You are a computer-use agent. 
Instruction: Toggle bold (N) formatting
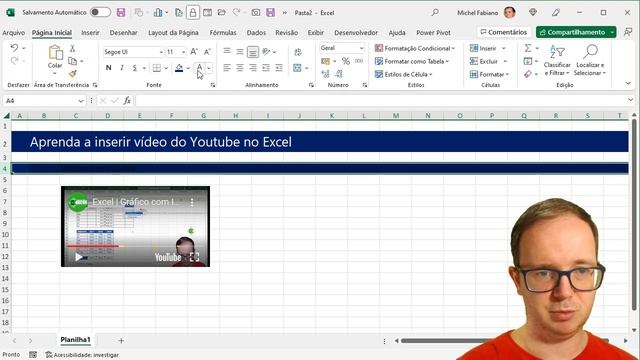(108, 68)
